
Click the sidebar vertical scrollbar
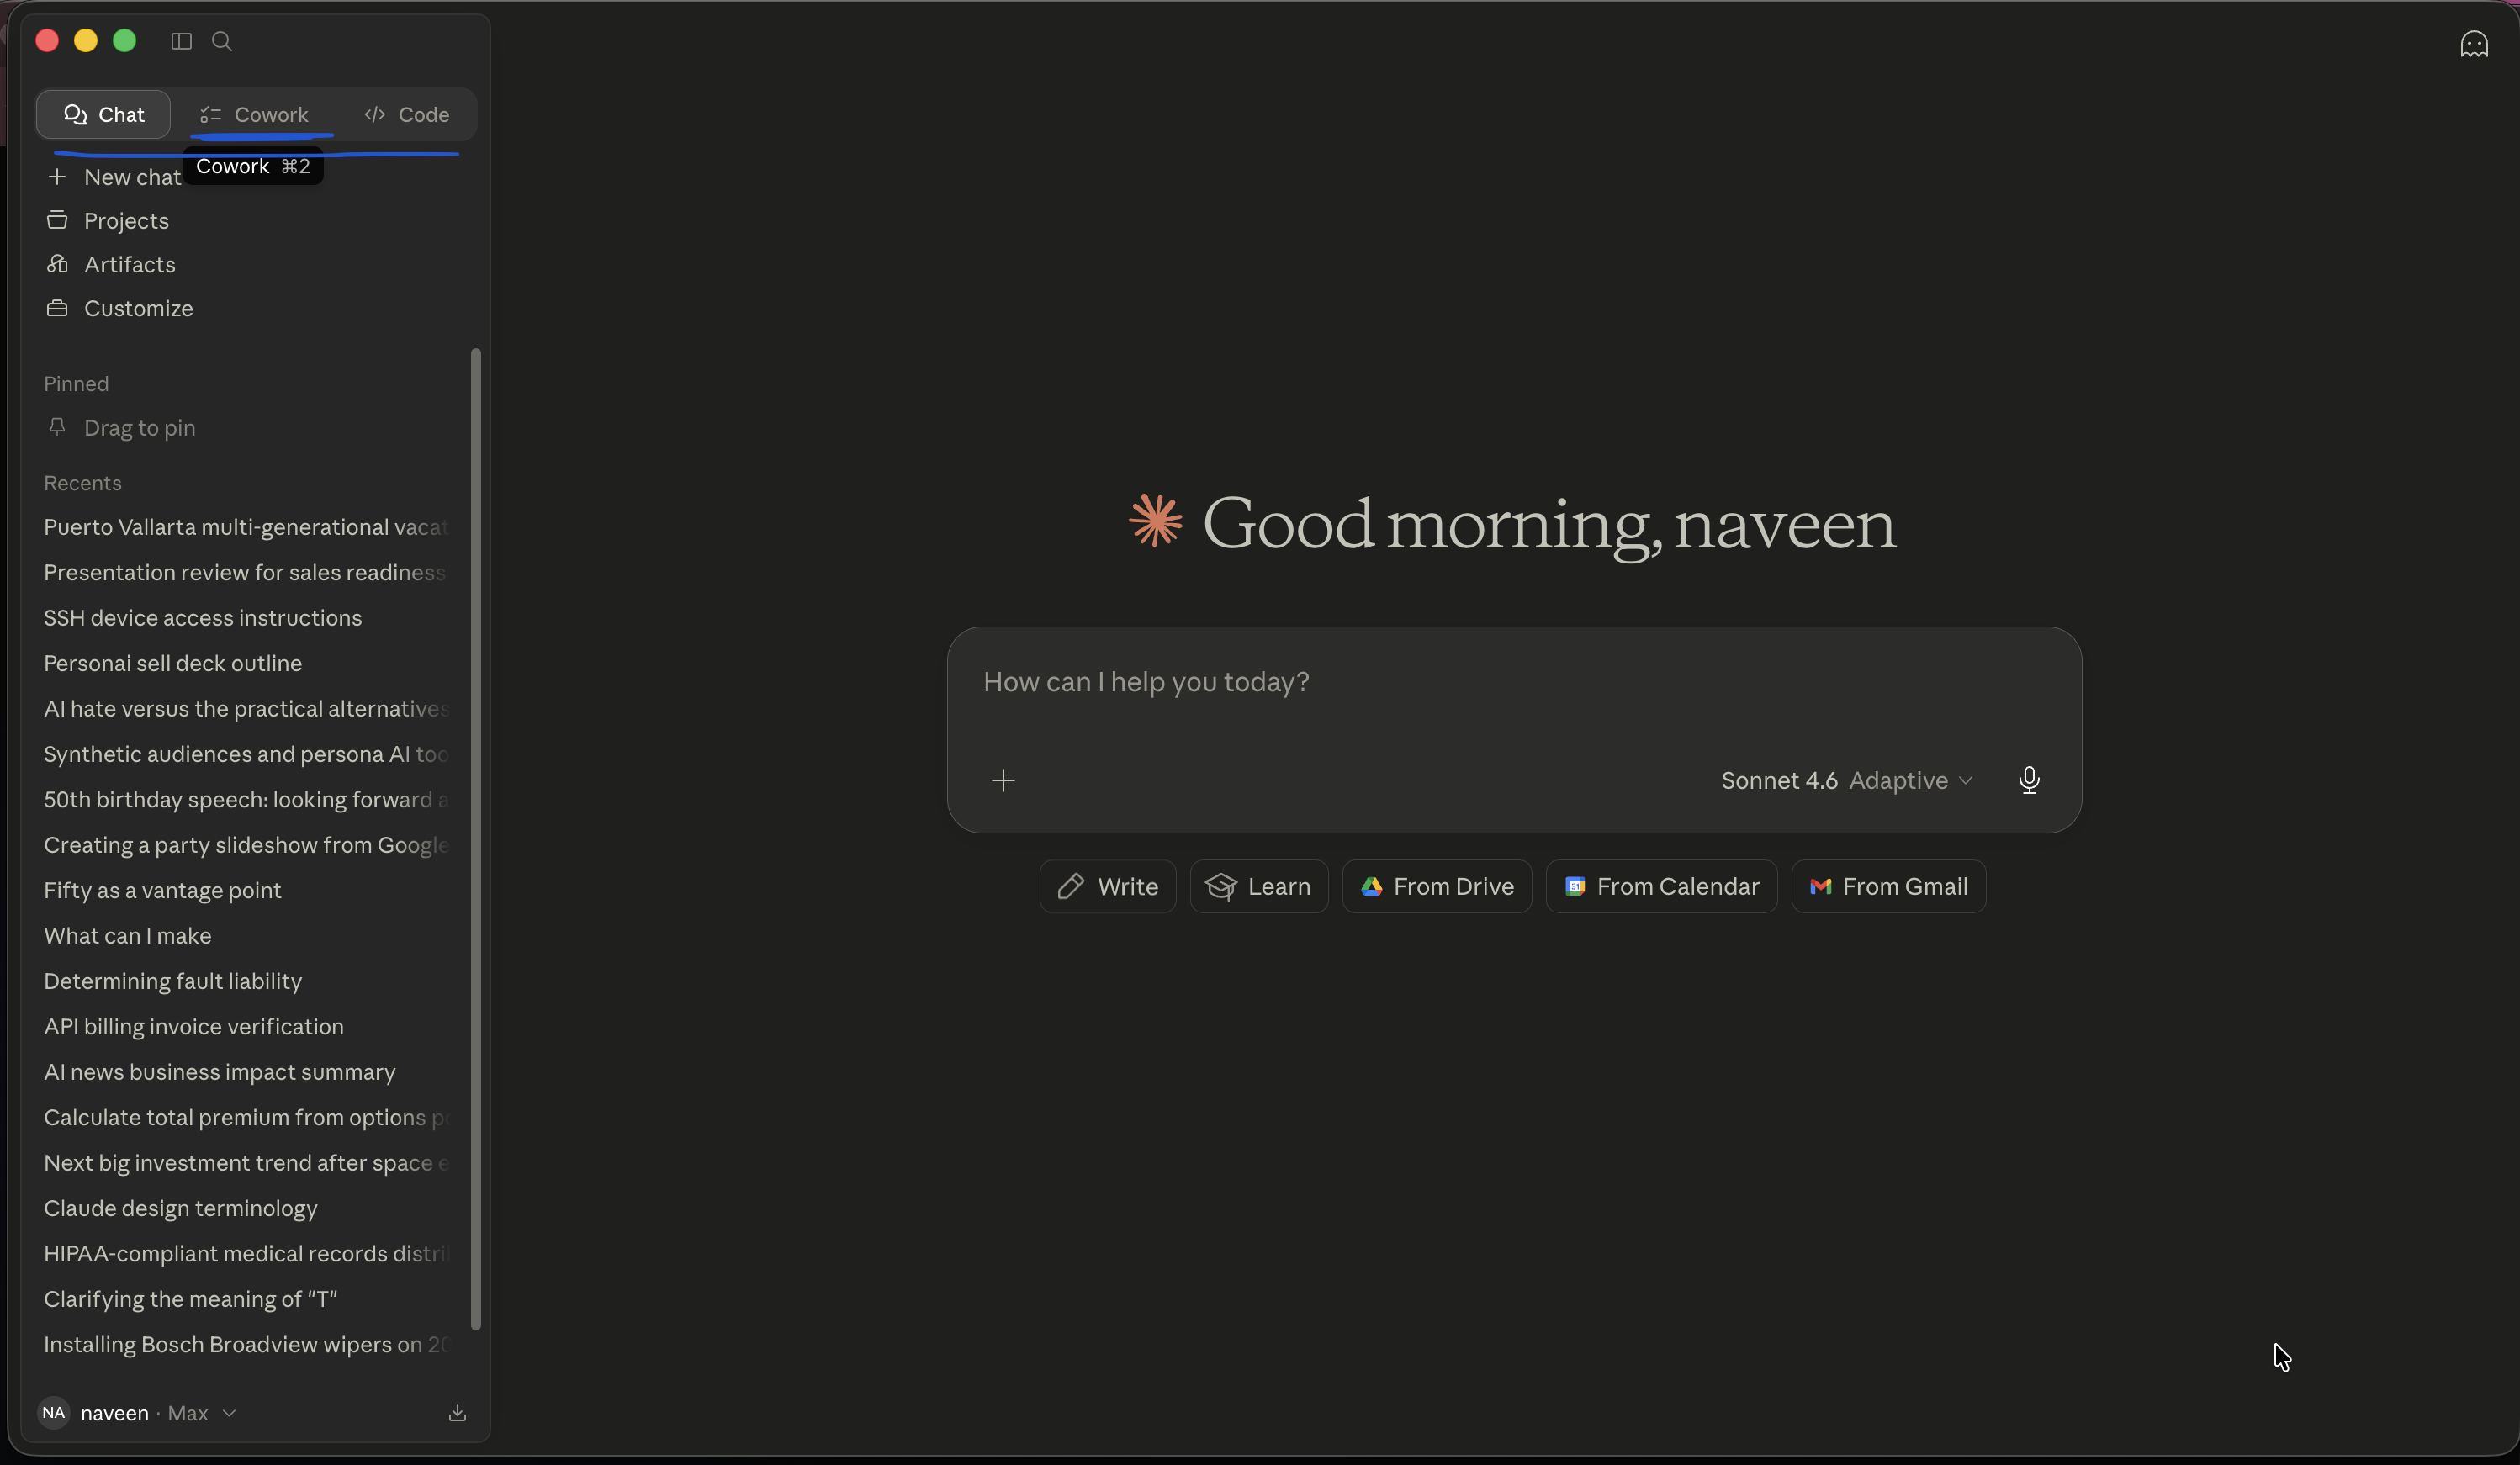(476, 839)
